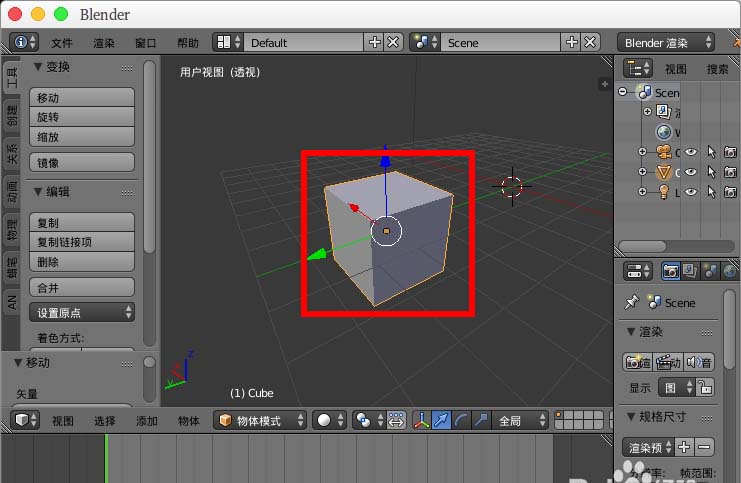Switch to the Render Layers properties tab

click(x=690, y=271)
